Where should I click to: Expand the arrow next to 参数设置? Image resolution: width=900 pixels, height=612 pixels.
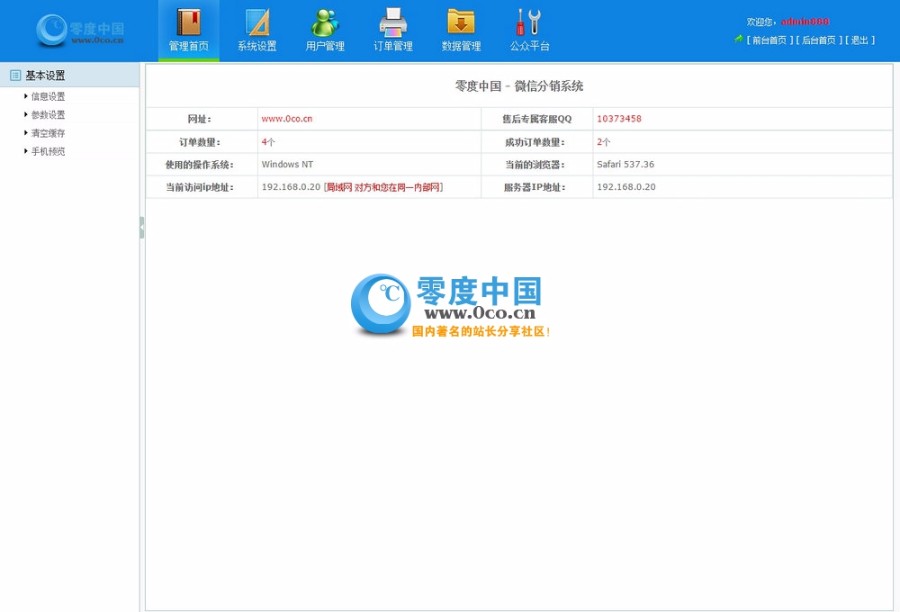(x=26, y=114)
